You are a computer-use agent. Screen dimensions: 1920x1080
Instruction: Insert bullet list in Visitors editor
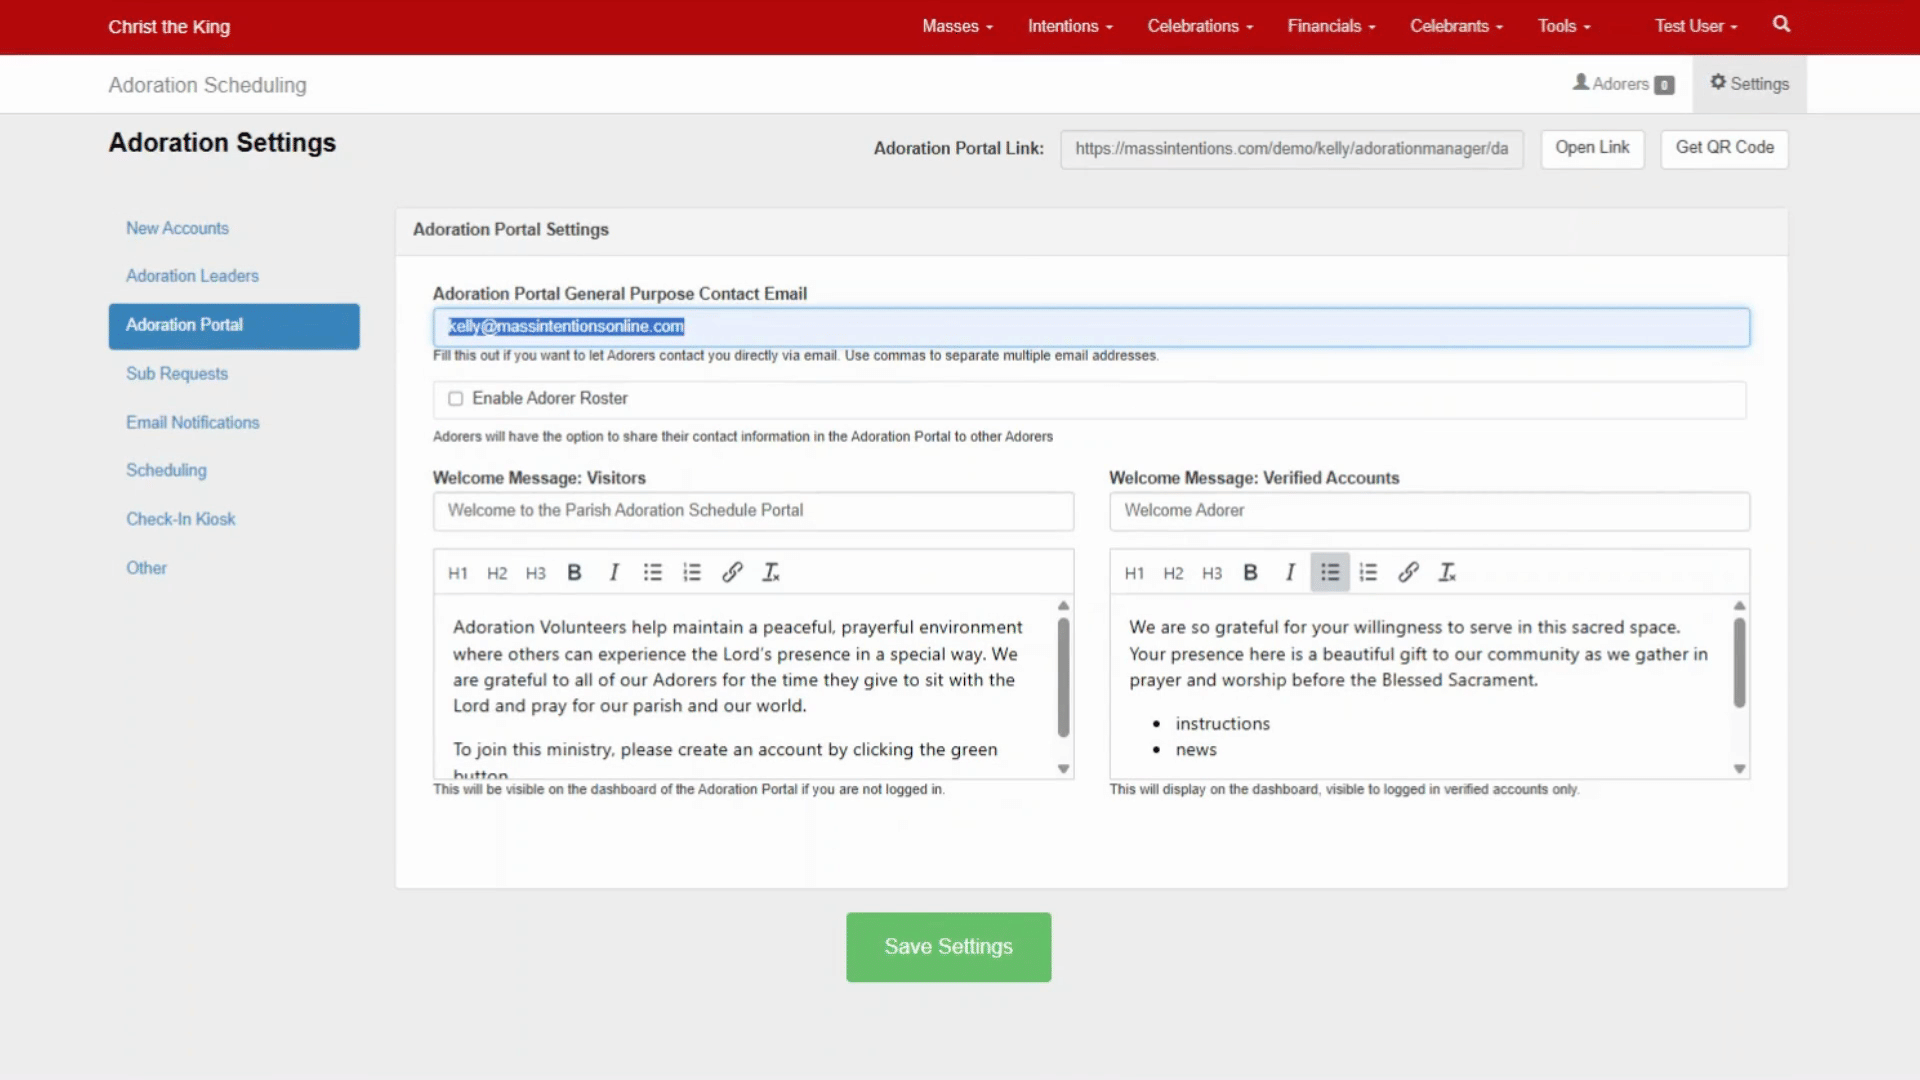coord(653,573)
